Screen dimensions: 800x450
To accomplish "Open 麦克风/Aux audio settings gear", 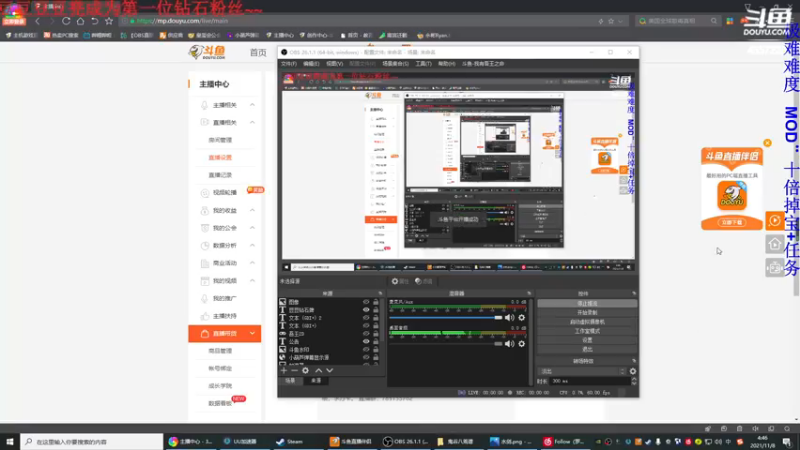I will click(x=521, y=317).
